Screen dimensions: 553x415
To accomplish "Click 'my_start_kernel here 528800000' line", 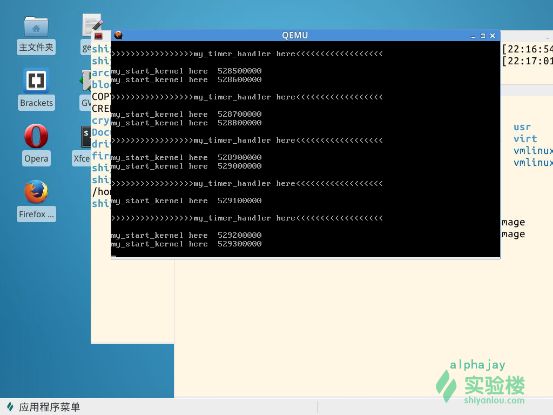I will (187, 123).
